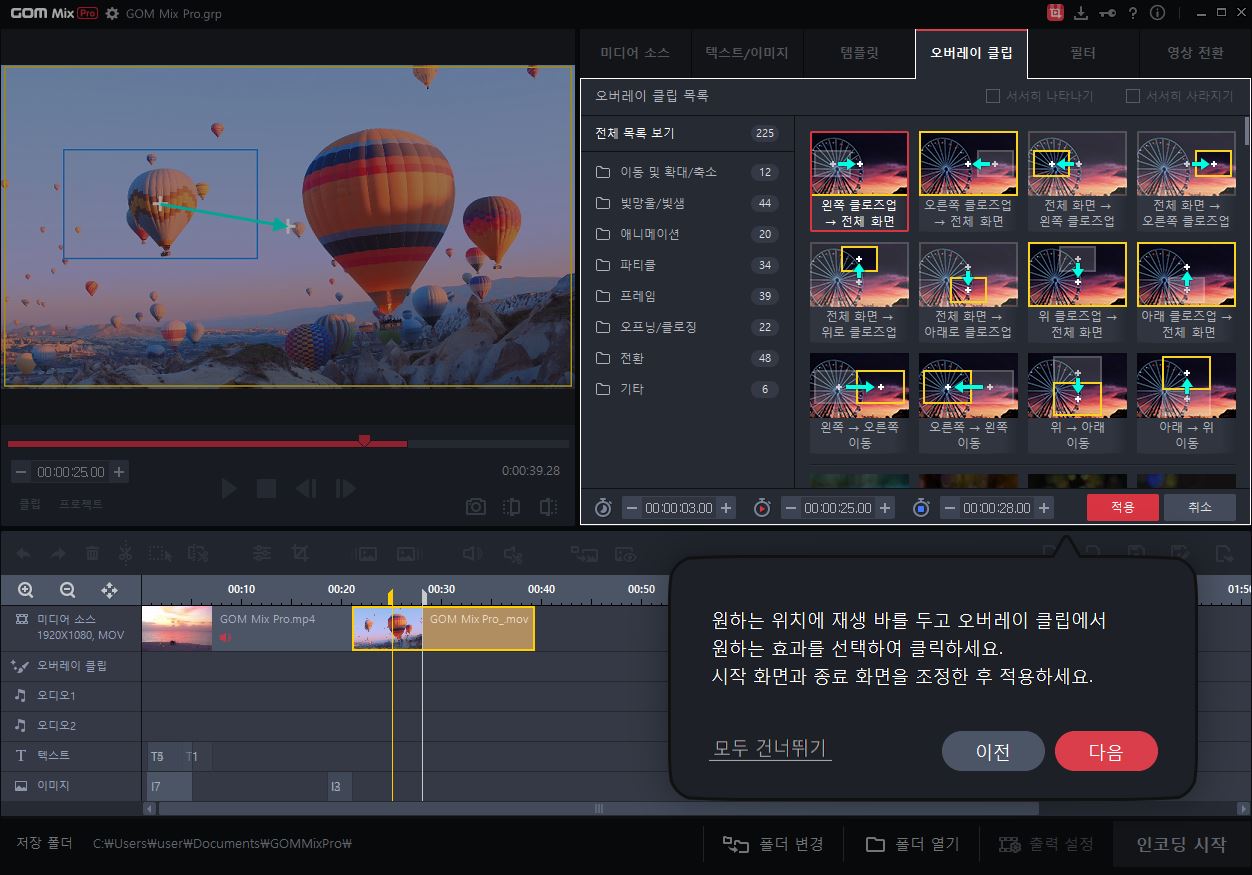Open the 오프닝/클로징 category
Viewport: 1252px width, 875px height.
(686, 327)
